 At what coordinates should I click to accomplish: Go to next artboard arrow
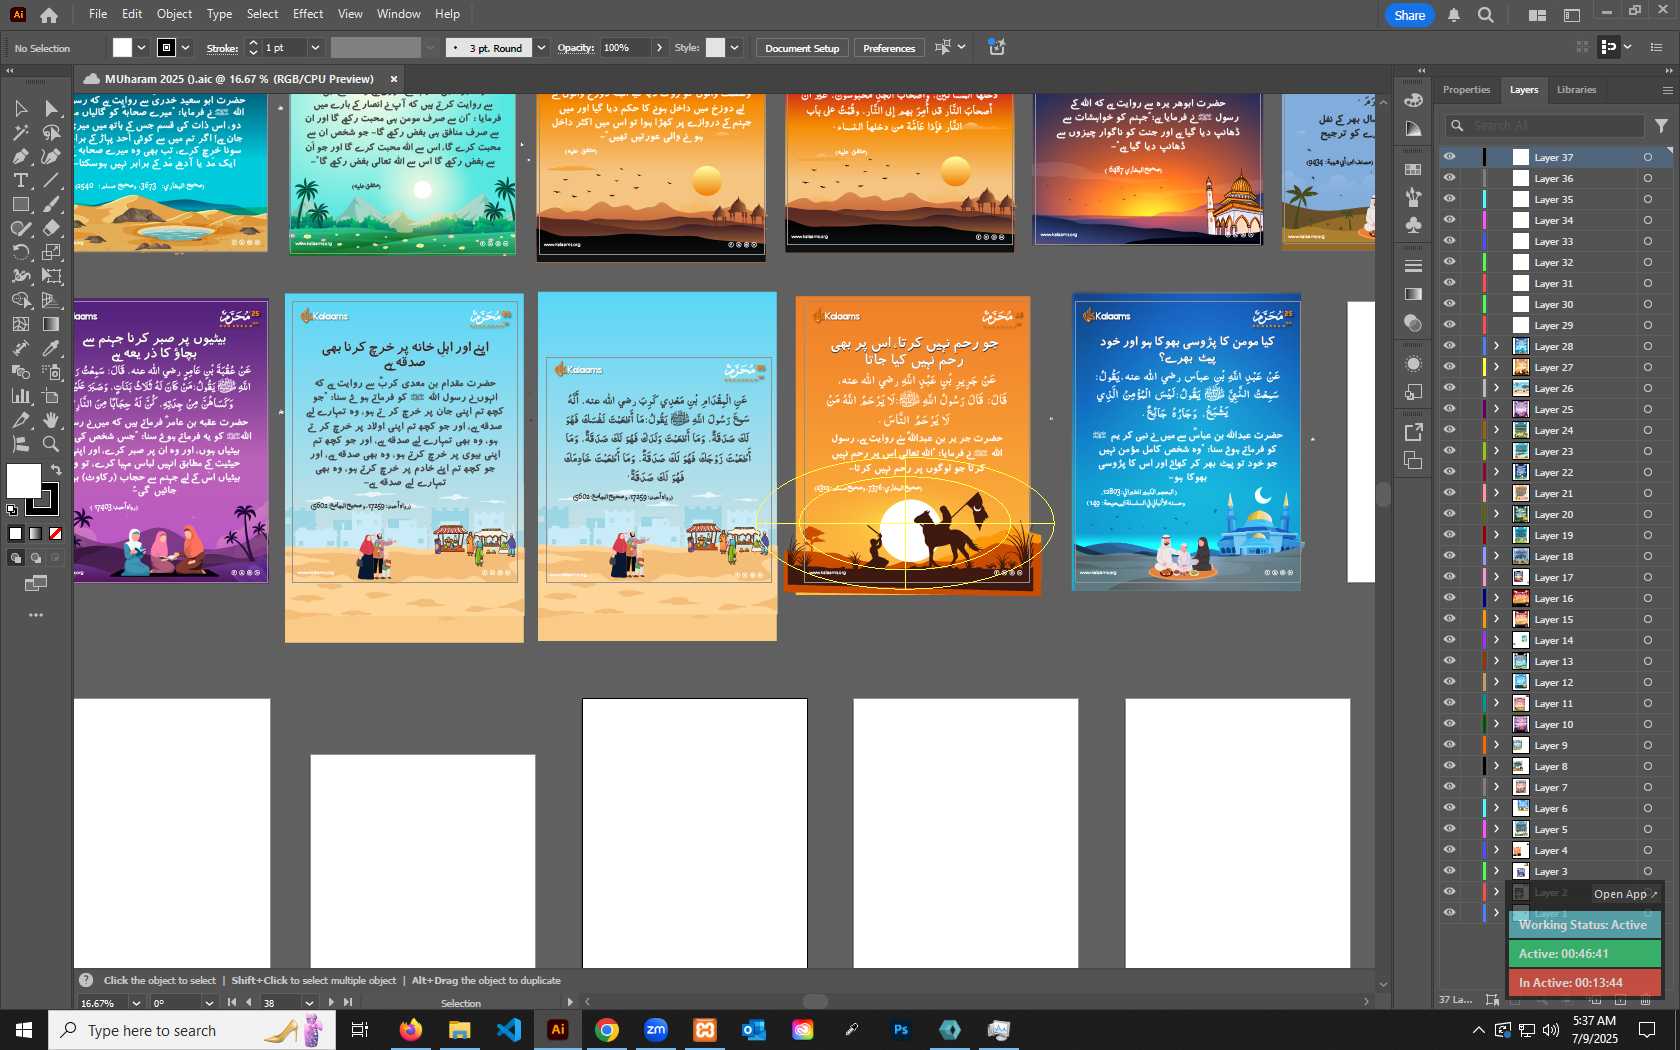coord(331,1002)
